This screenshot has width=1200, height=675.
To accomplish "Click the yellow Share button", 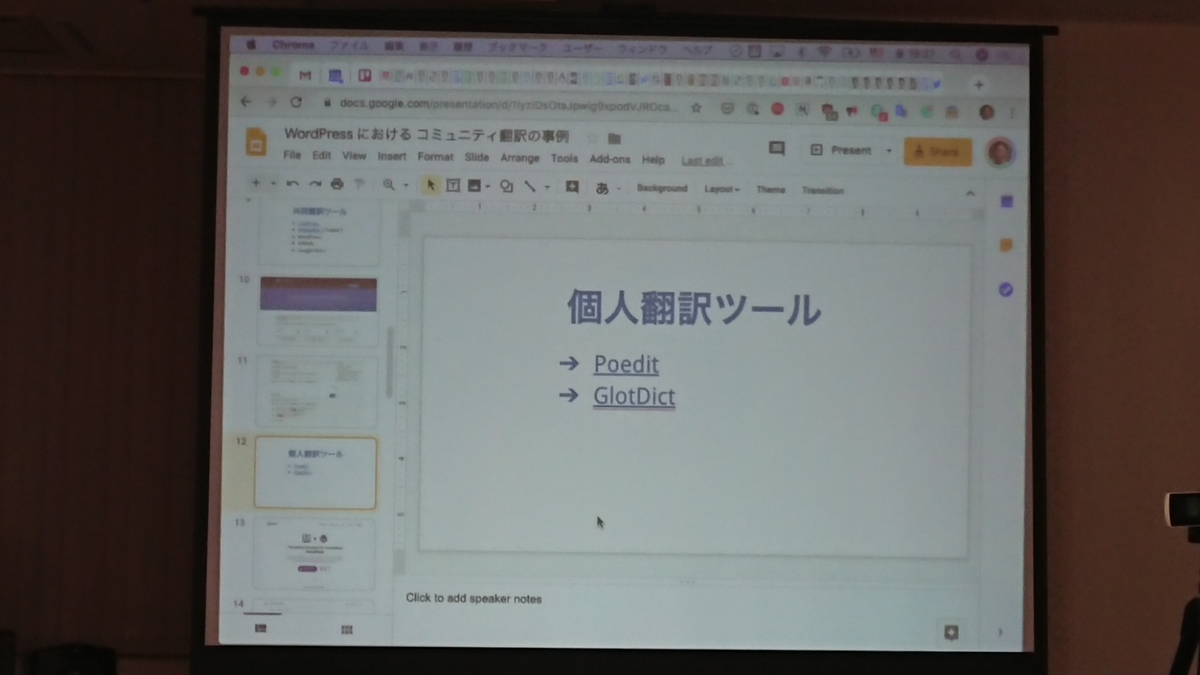I will tap(937, 151).
